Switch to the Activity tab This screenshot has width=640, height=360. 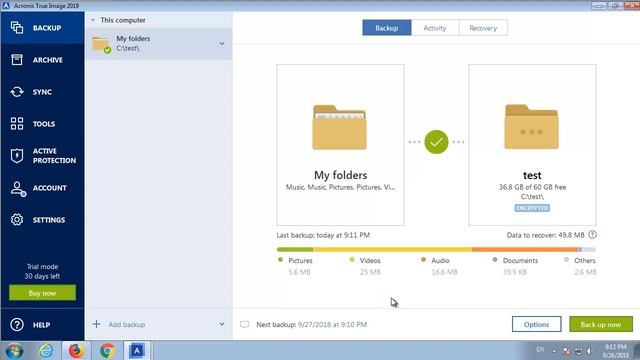click(x=435, y=28)
